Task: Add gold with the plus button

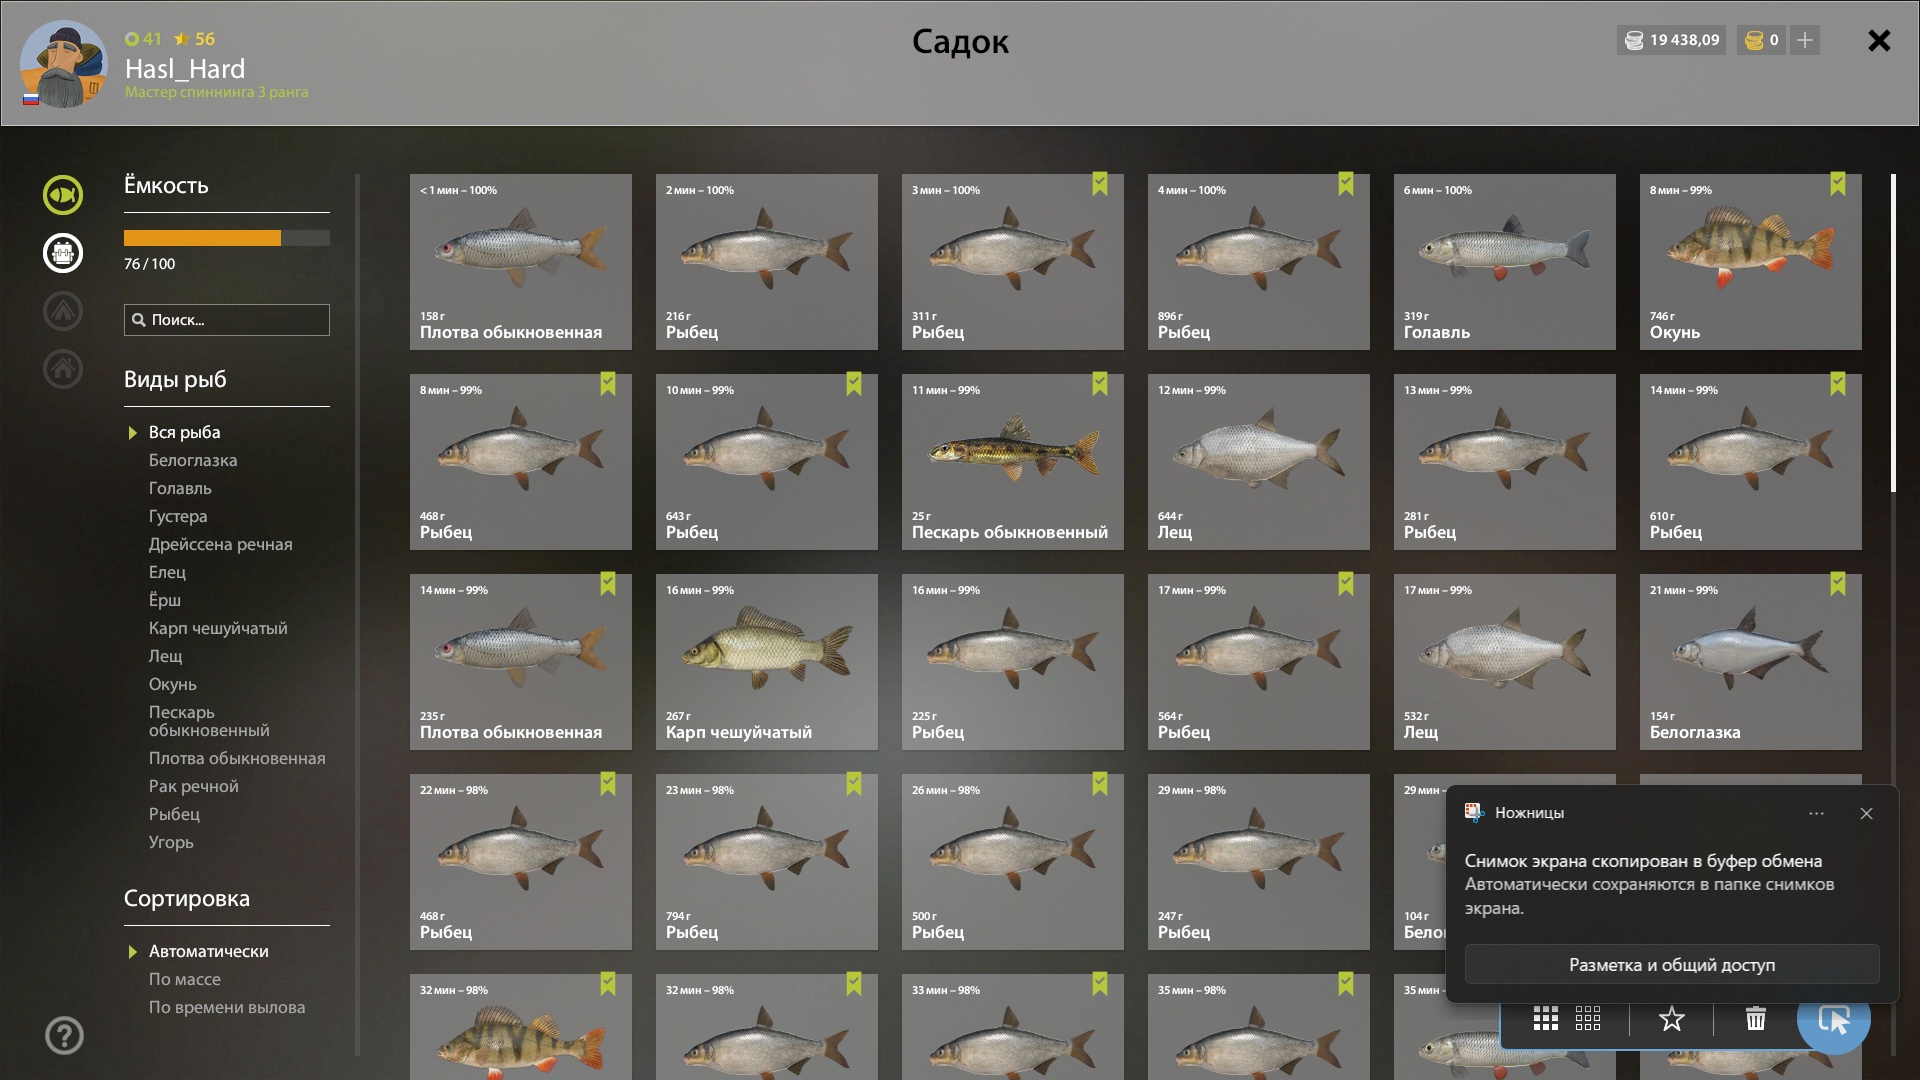Action: (1805, 40)
